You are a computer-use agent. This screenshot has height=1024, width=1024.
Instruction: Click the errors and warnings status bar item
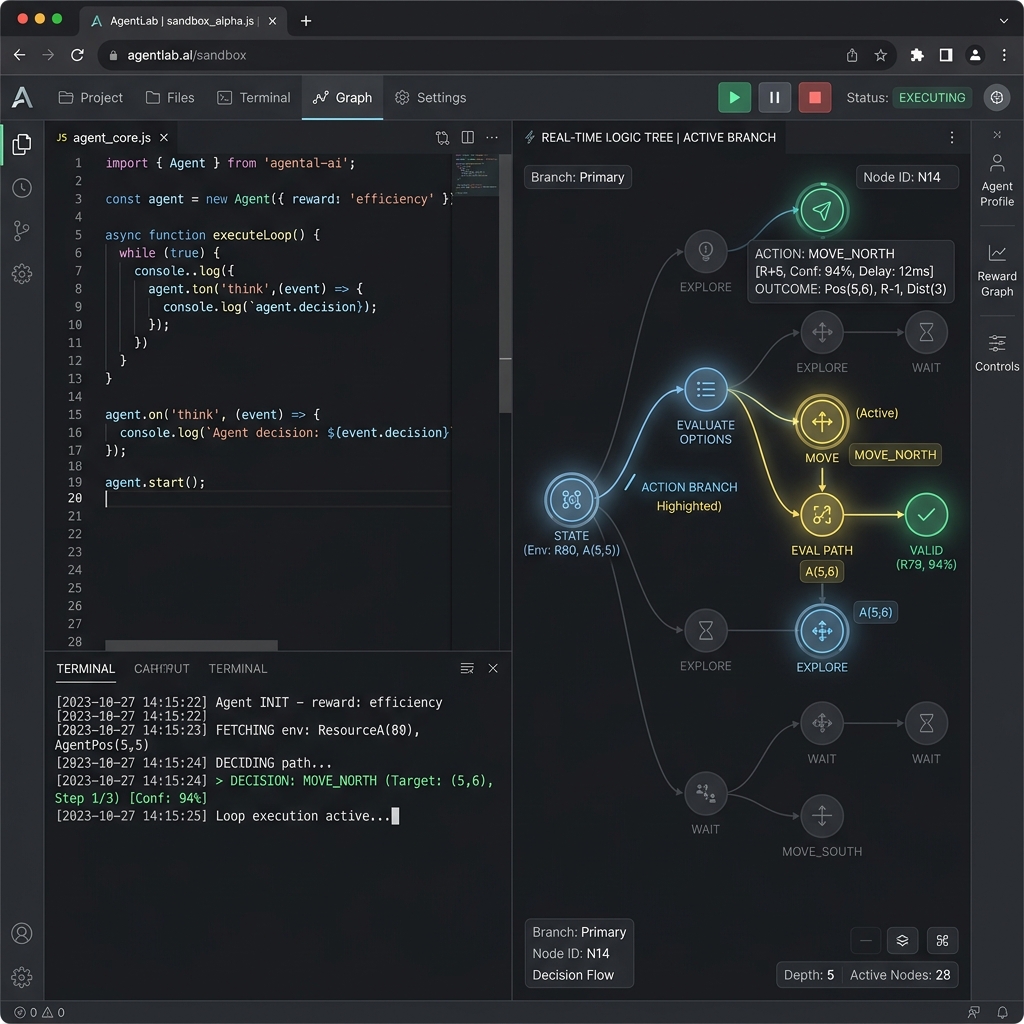(x=39, y=1012)
